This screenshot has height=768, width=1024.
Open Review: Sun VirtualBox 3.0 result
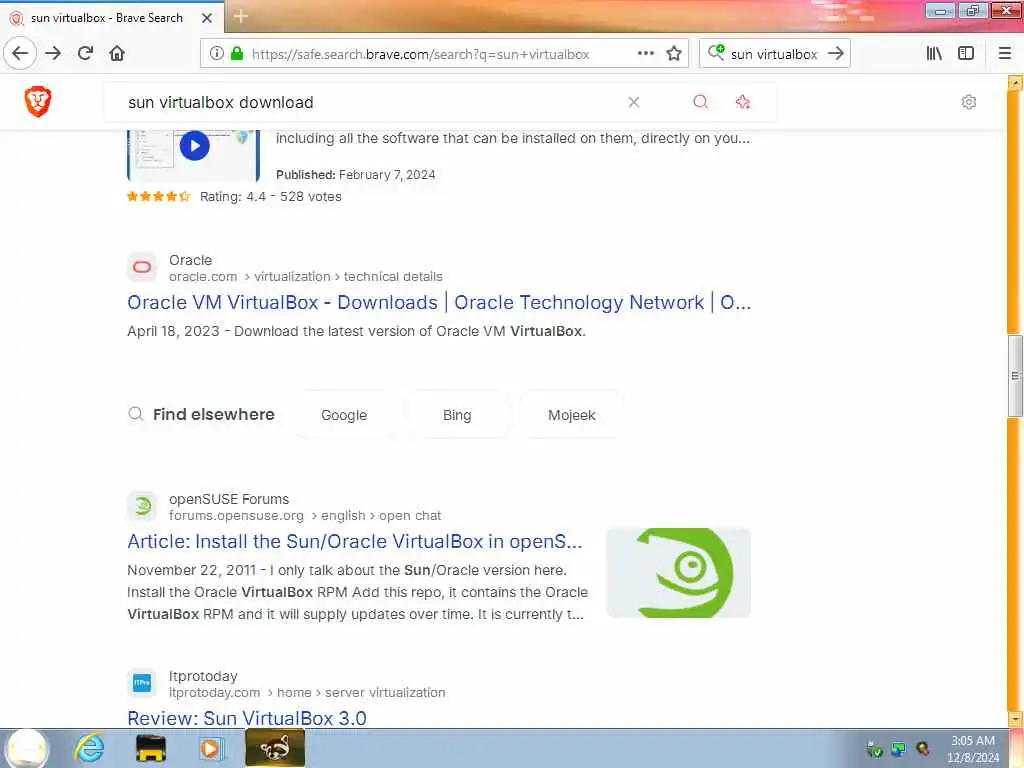[247, 718]
